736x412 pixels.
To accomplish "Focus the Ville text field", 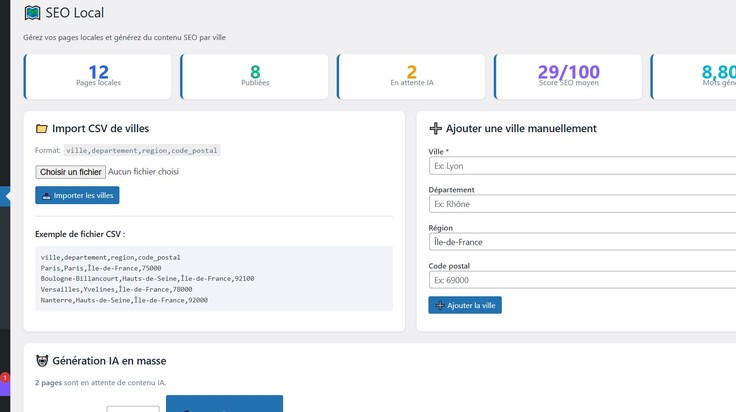I will 582,166.
